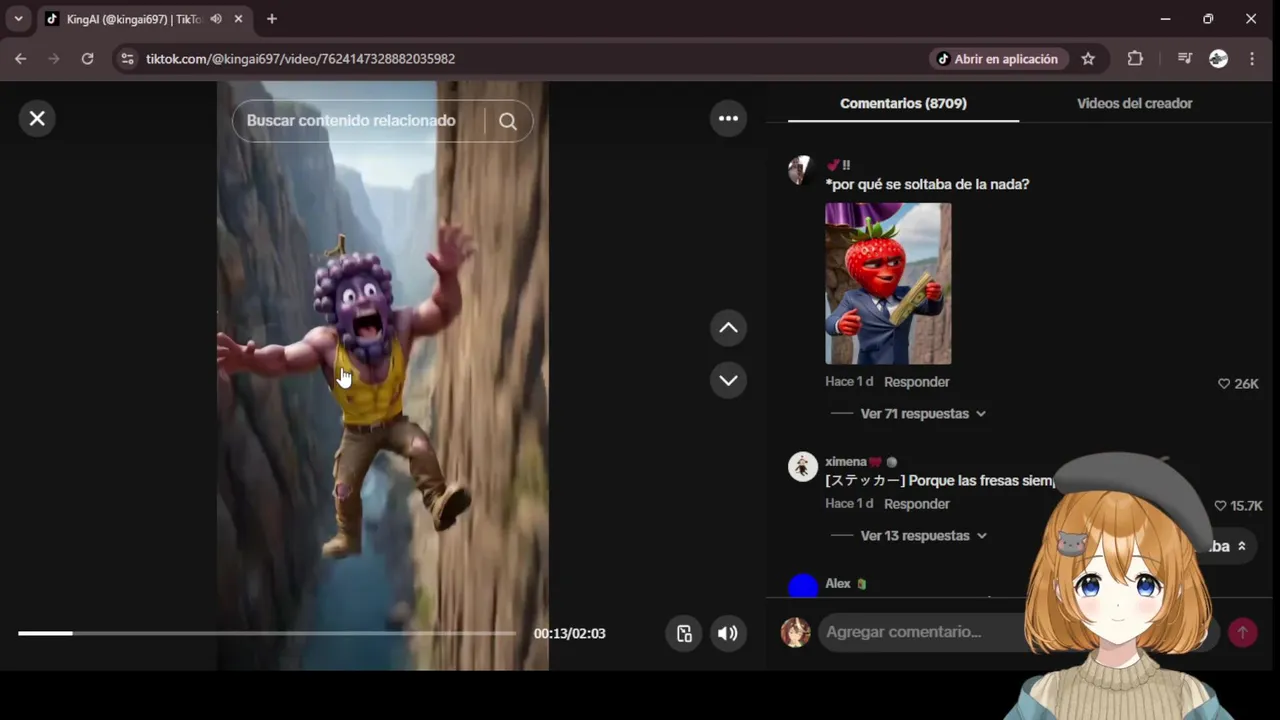The height and width of the screenshot is (720, 1280).
Task: Go back in browser history
Action: (20, 59)
